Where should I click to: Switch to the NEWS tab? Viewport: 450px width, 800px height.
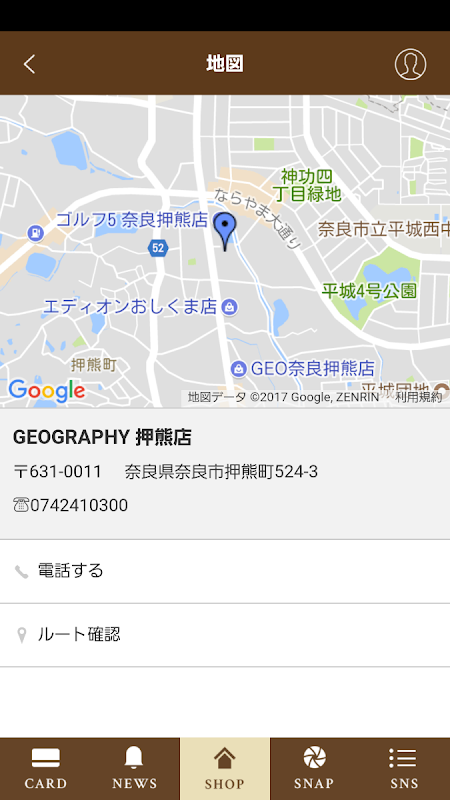[x=135, y=769]
